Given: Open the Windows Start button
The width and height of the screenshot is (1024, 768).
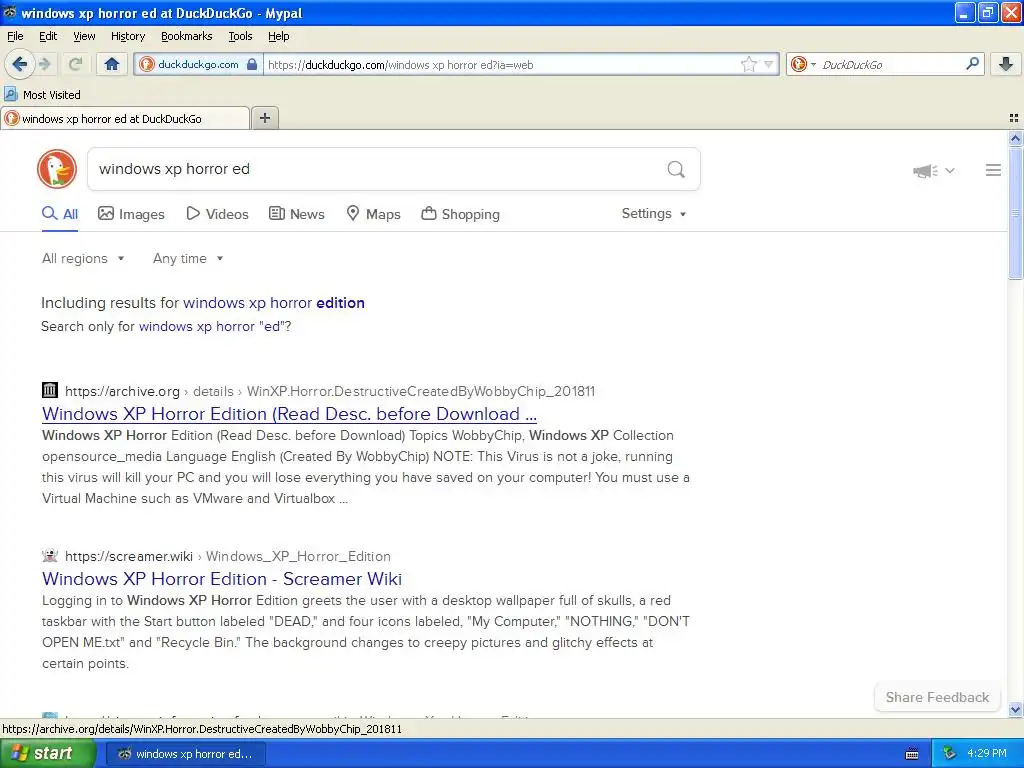Looking at the screenshot, I should [x=48, y=754].
